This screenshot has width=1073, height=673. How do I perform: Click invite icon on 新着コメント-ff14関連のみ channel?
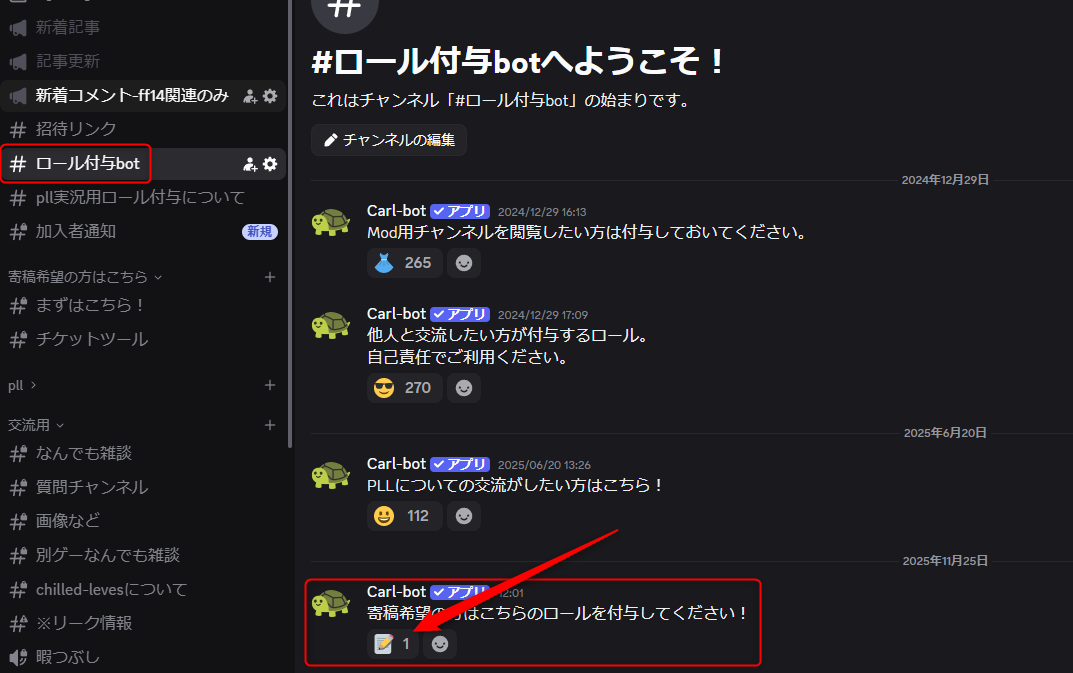coord(250,96)
